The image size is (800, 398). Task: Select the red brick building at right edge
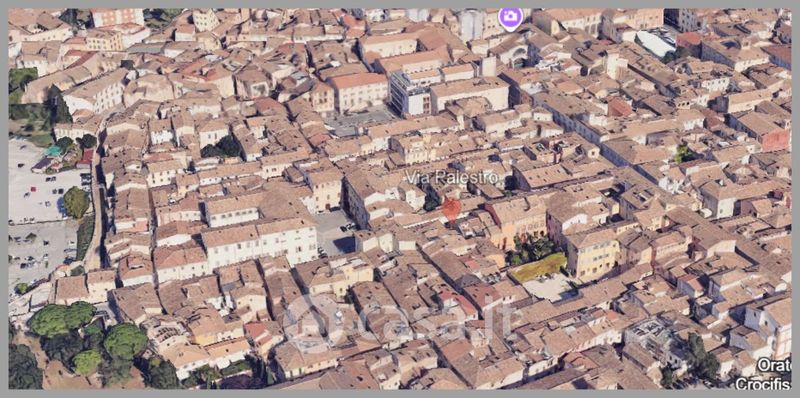click(775, 140)
